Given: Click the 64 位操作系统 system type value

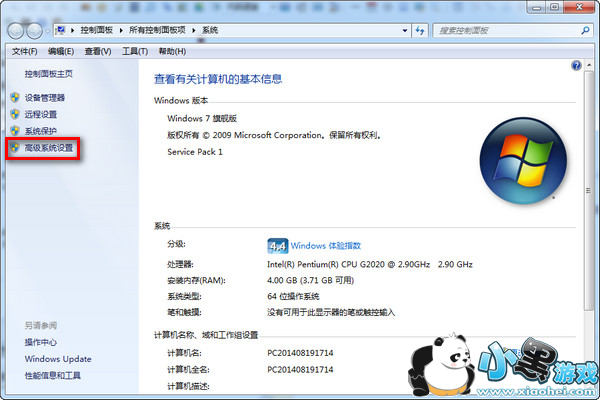Looking at the screenshot, I should (x=293, y=296).
